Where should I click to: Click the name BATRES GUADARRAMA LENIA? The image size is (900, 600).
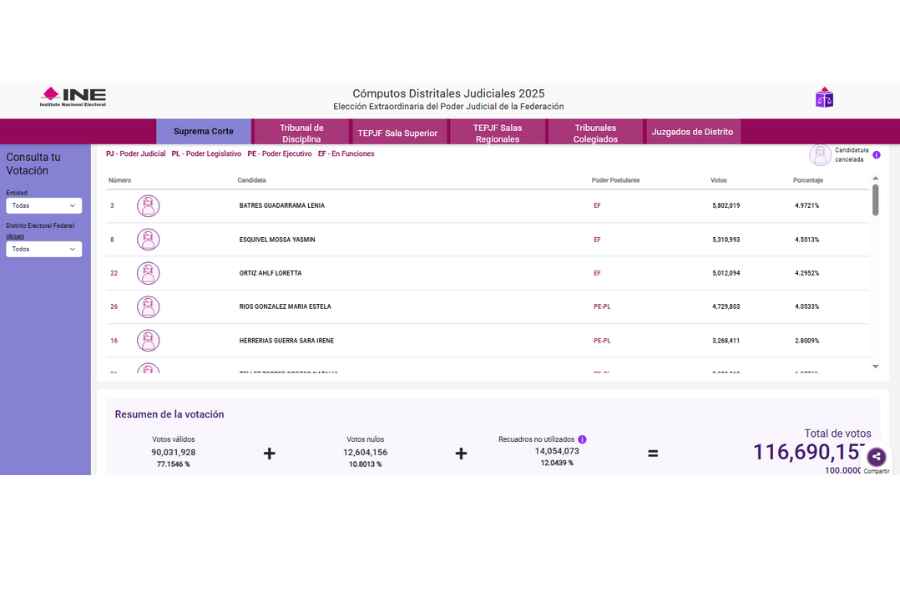[x=282, y=206]
